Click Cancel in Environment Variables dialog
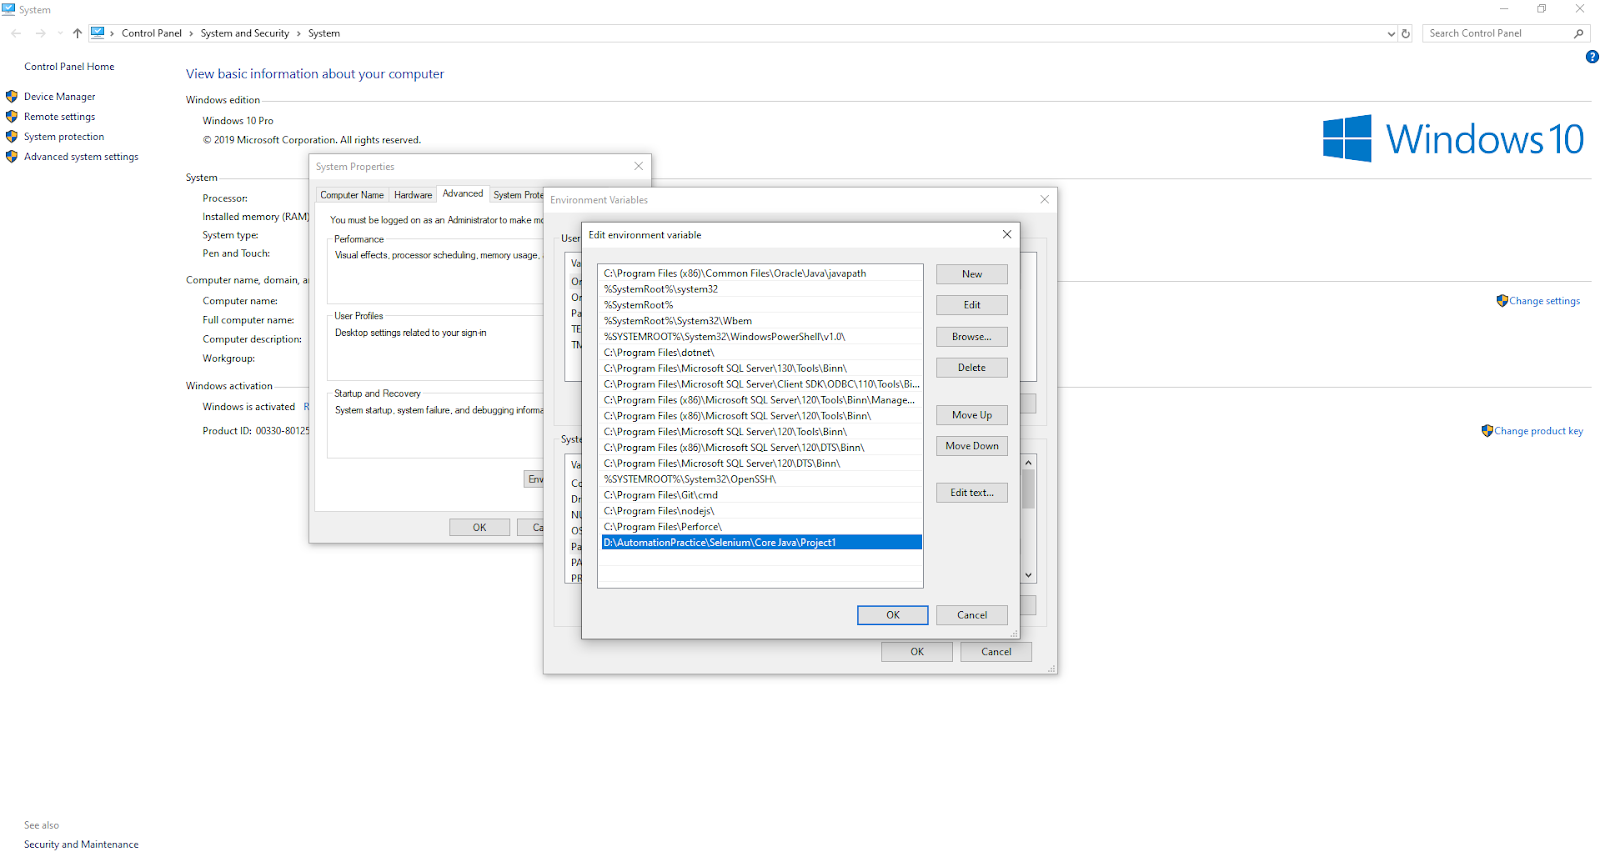 pyautogui.click(x=996, y=652)
